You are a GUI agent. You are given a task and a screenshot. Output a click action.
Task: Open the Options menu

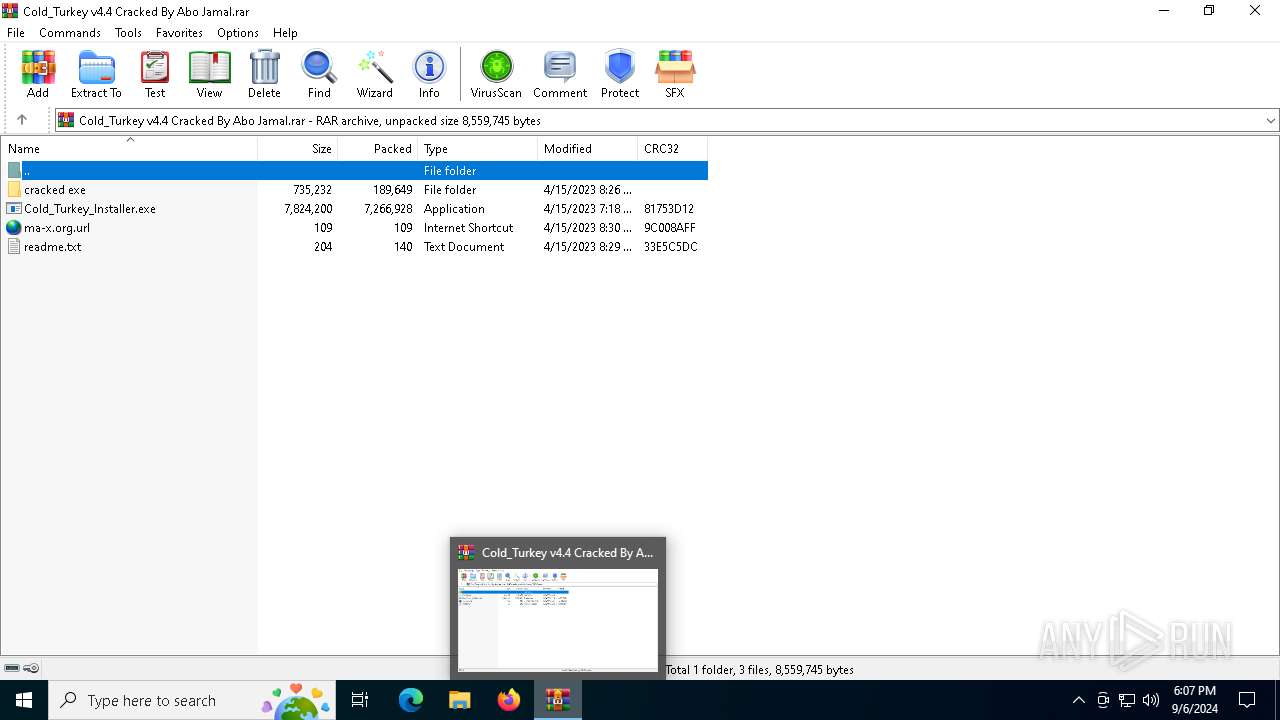click(238, 32)
